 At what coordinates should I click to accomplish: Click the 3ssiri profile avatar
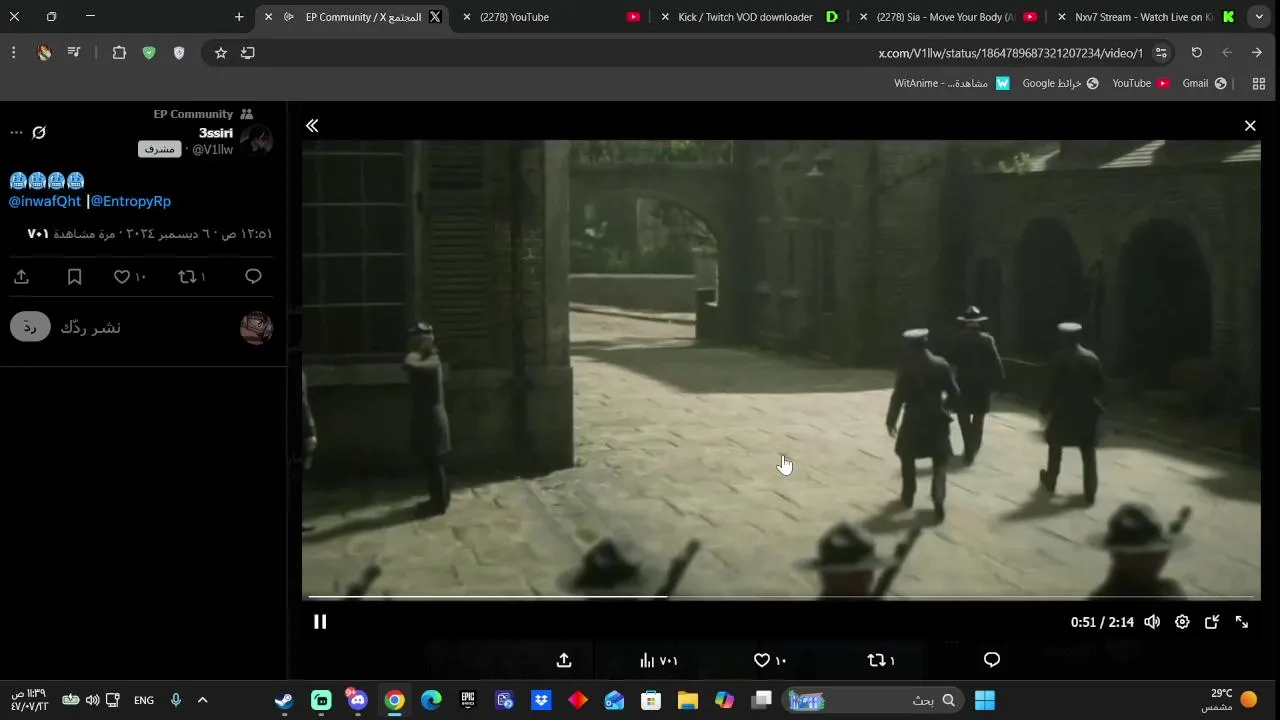pos(257,141)
